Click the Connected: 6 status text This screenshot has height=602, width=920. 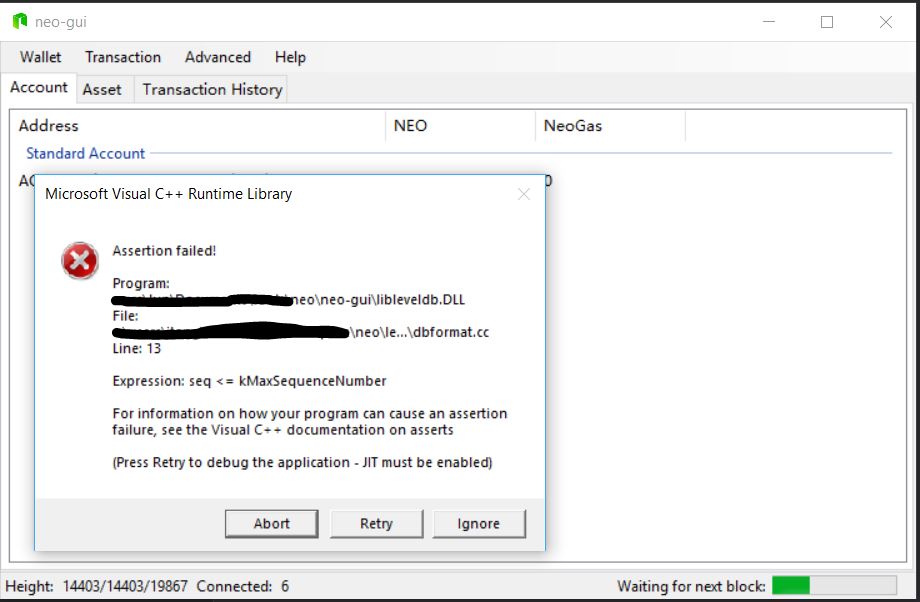242,586
